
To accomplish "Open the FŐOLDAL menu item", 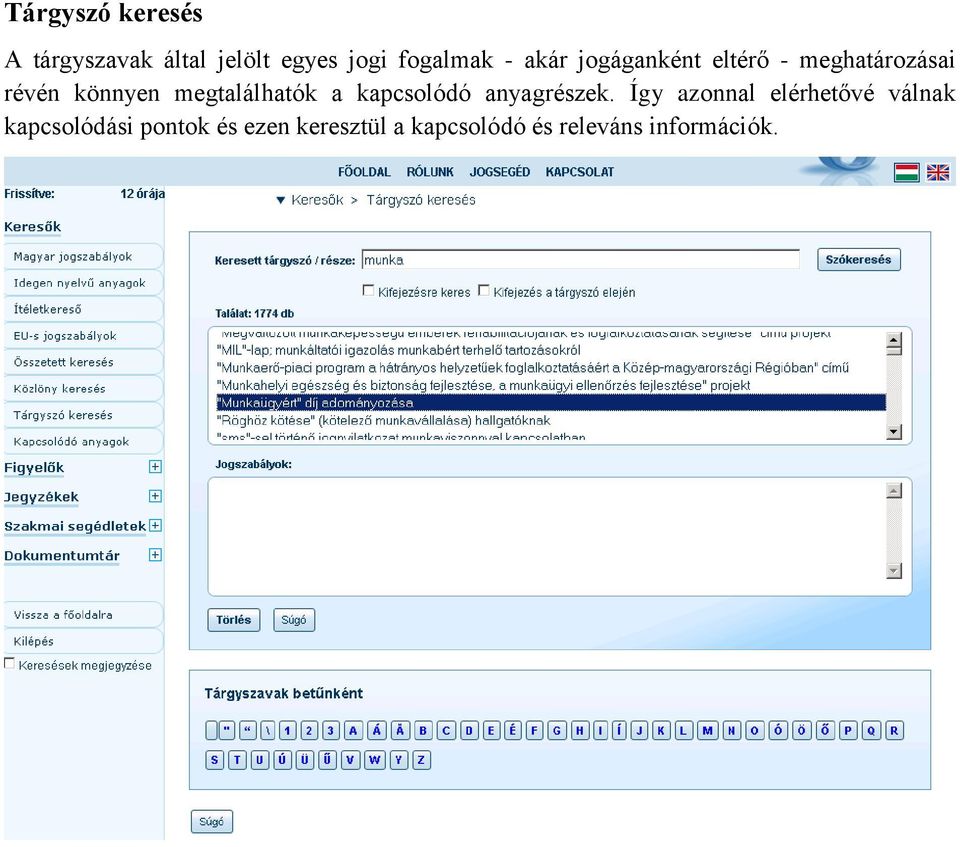I will coord(364,172).
